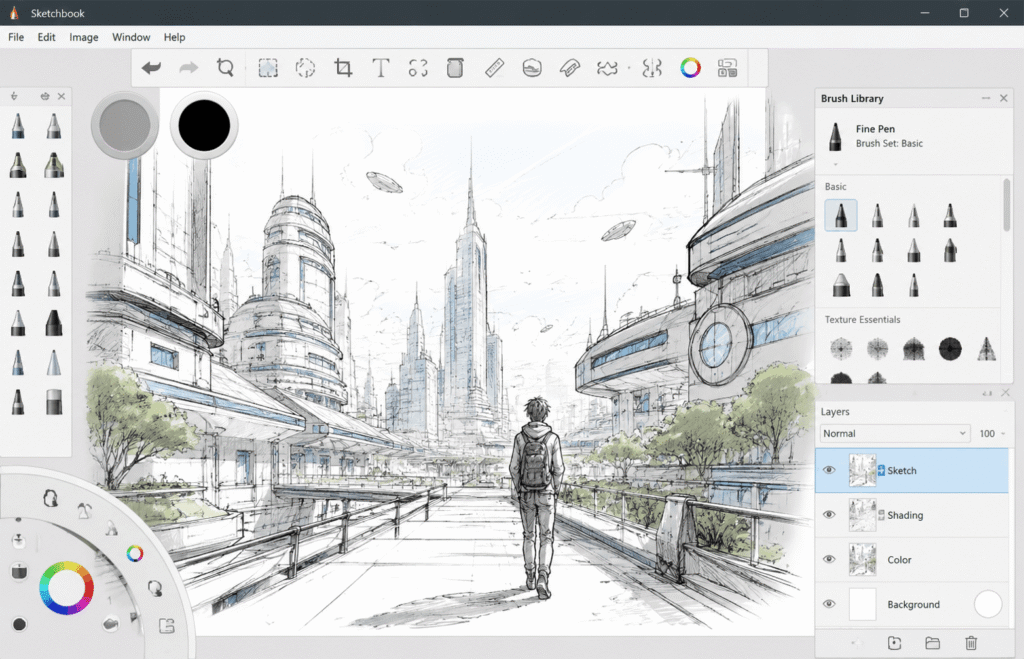Toggle the lock marker on the Shading layer

881,515
